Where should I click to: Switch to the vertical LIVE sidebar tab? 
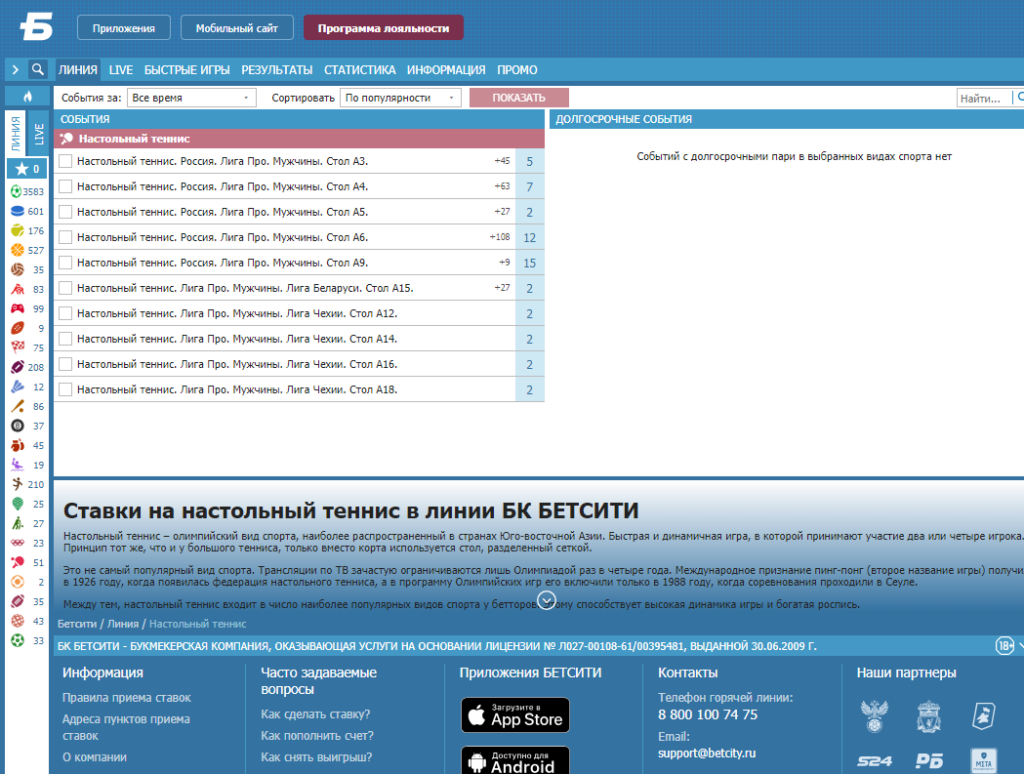pos(39,133)
